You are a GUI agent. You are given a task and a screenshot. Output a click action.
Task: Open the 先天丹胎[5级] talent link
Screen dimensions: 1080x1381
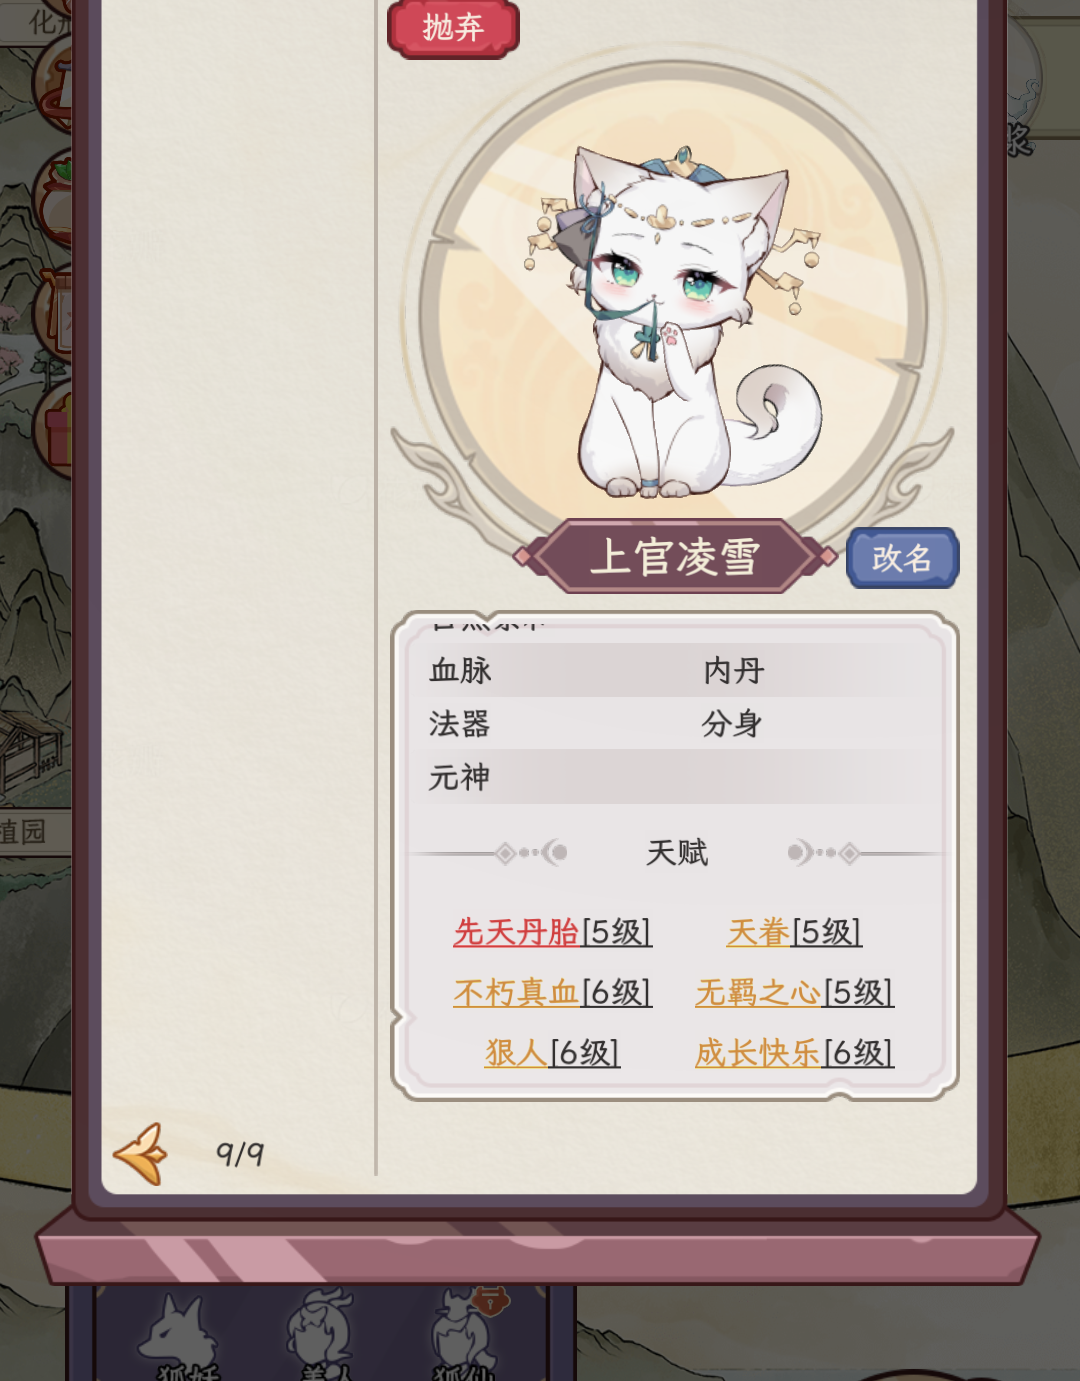pos(552,932)
